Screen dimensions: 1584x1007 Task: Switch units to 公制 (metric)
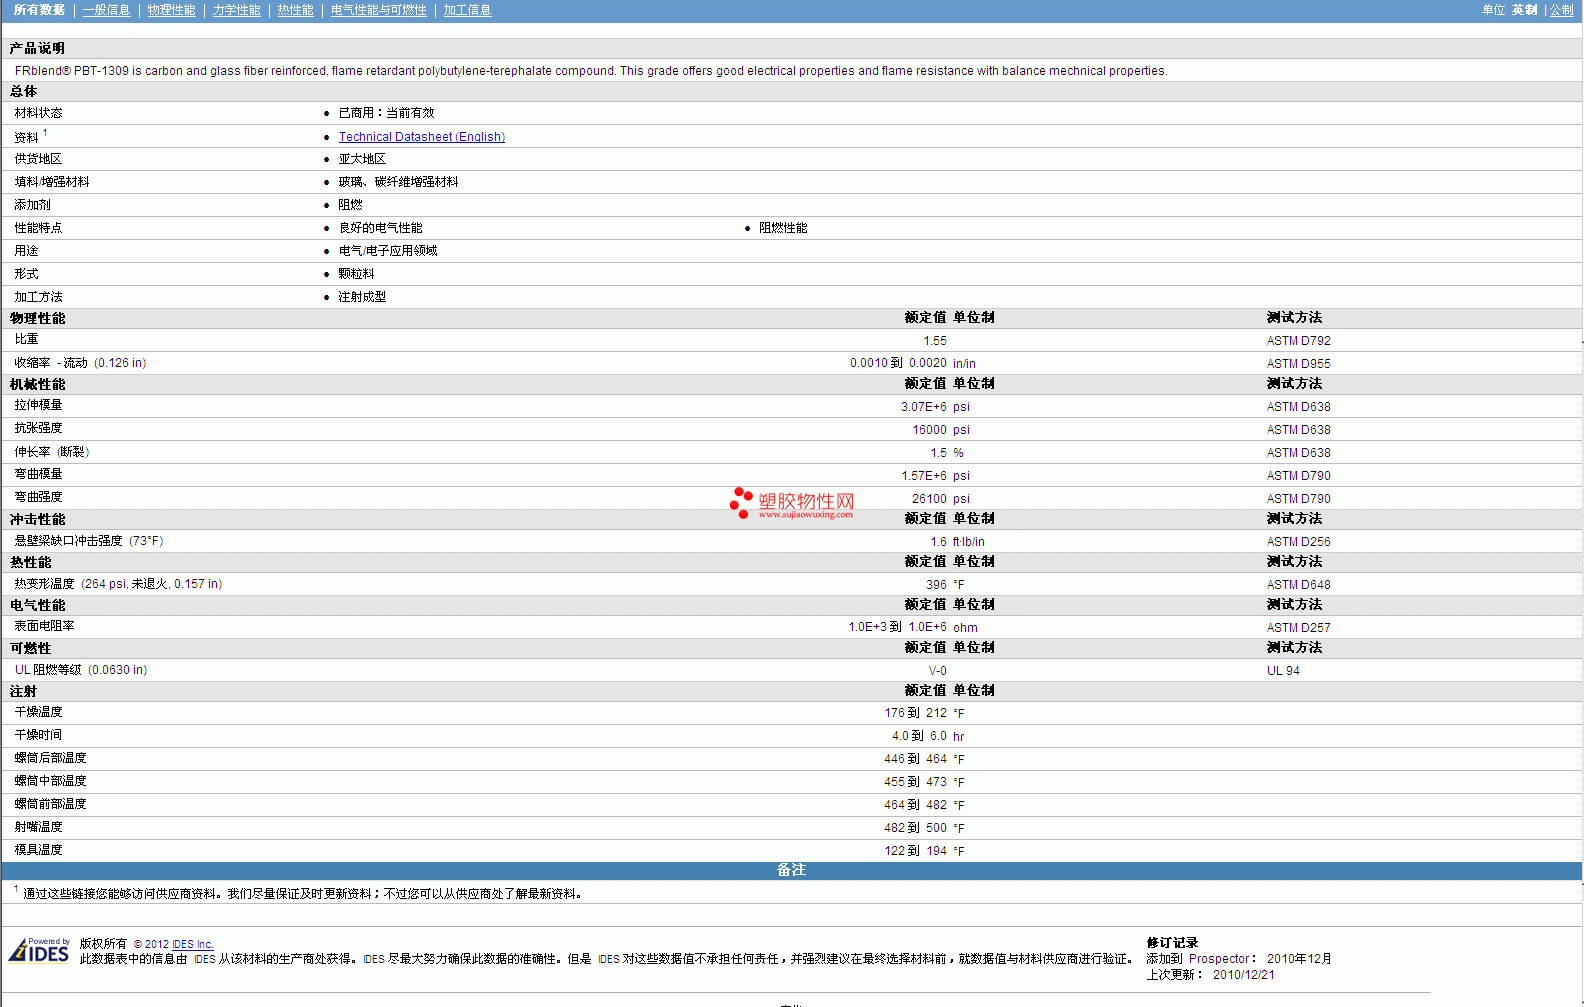(1561, 10)
